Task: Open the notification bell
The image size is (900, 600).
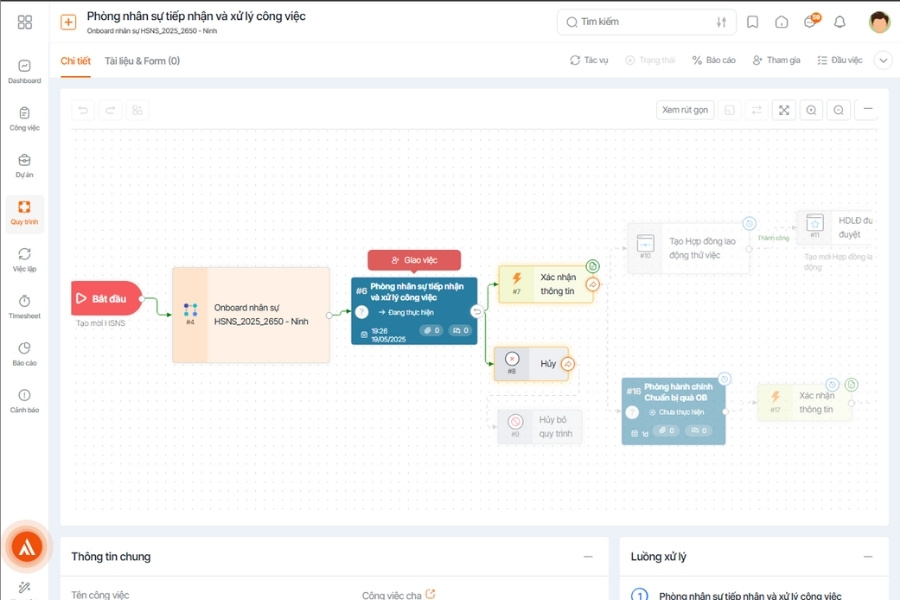Action: pos(839,22)
